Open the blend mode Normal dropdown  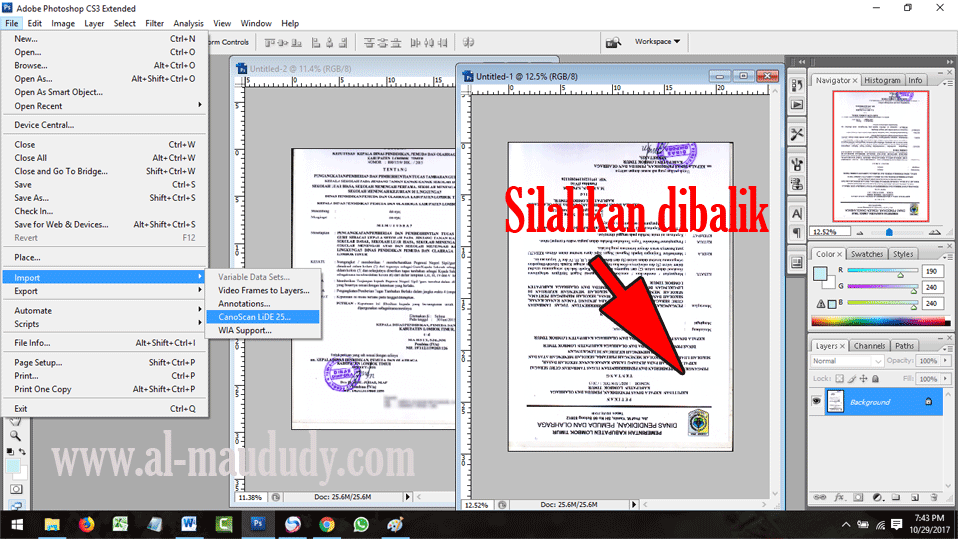pyautogui.click(x=847, y=361)
